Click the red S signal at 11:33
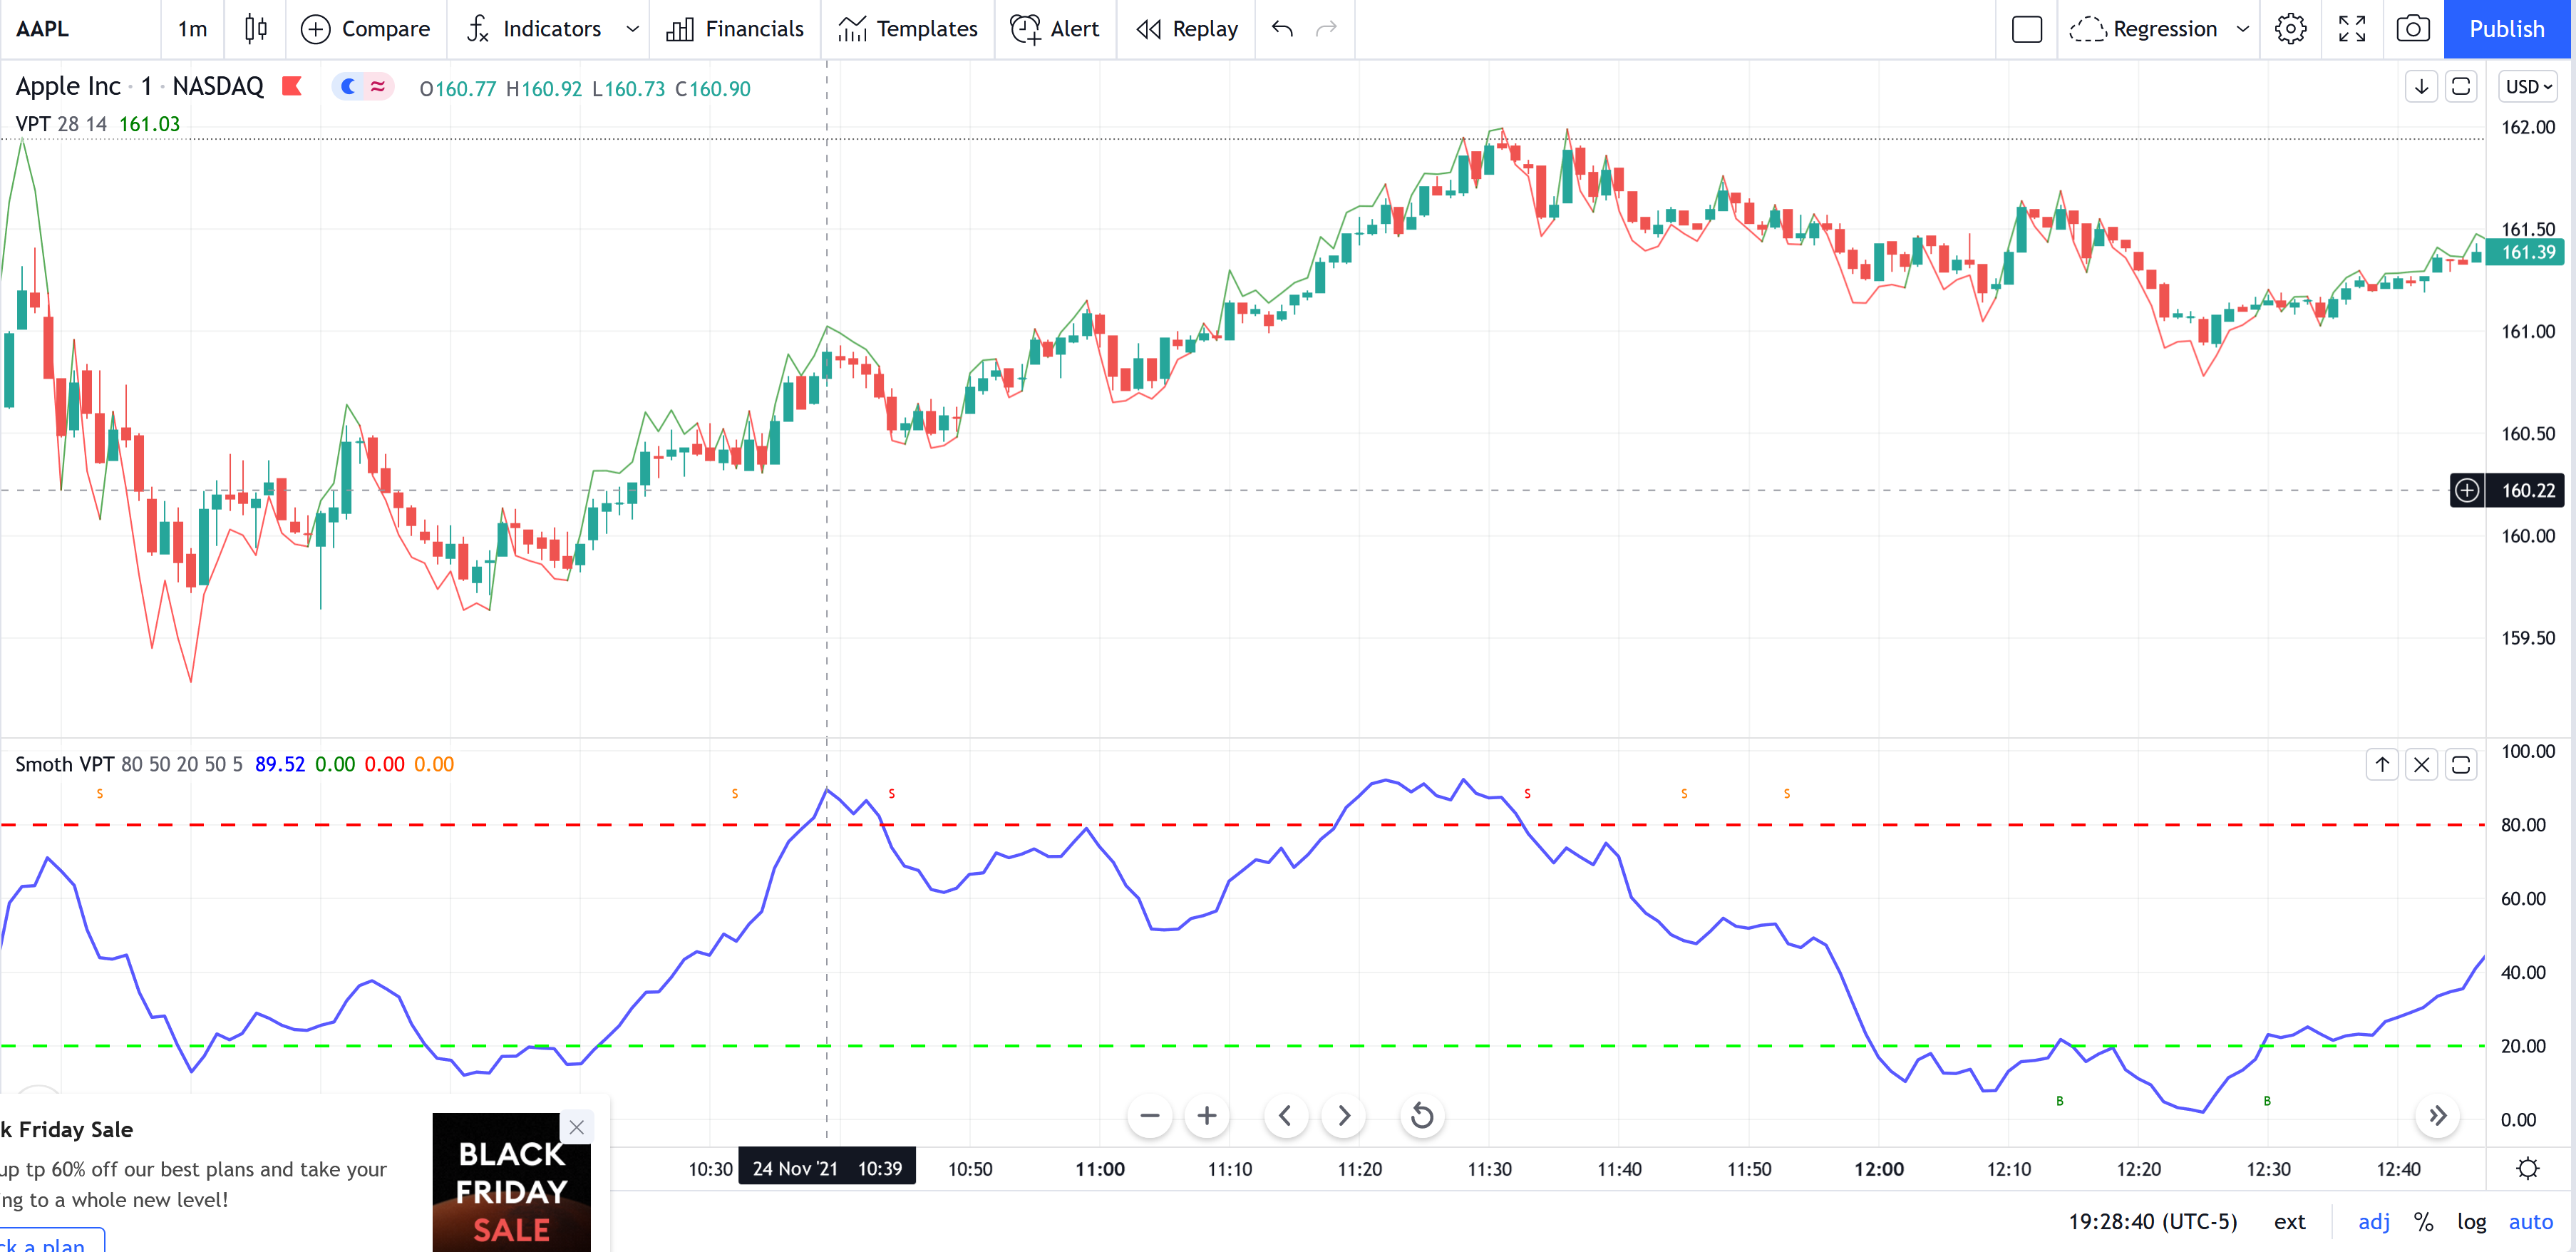The height and width of the screenshot is (1252, 2576). coord(1527,793)
